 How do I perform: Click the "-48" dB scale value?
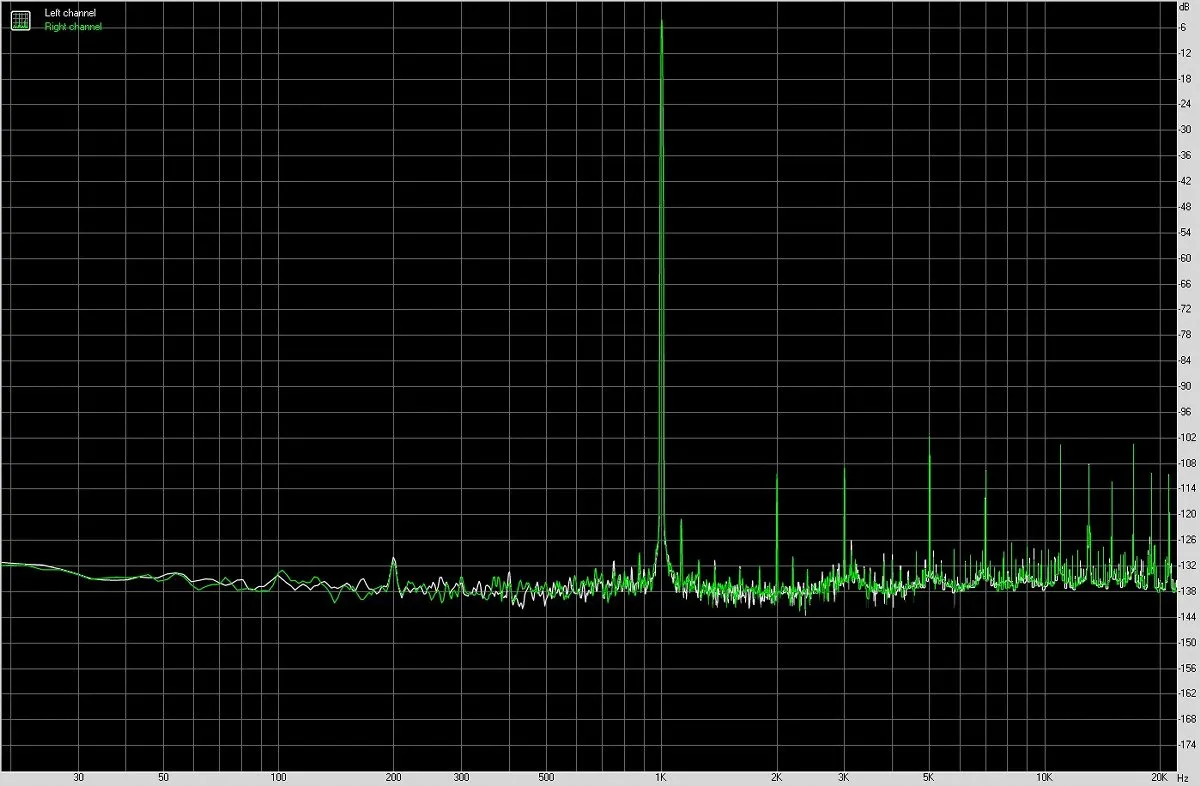click(x=1187, y=206)
